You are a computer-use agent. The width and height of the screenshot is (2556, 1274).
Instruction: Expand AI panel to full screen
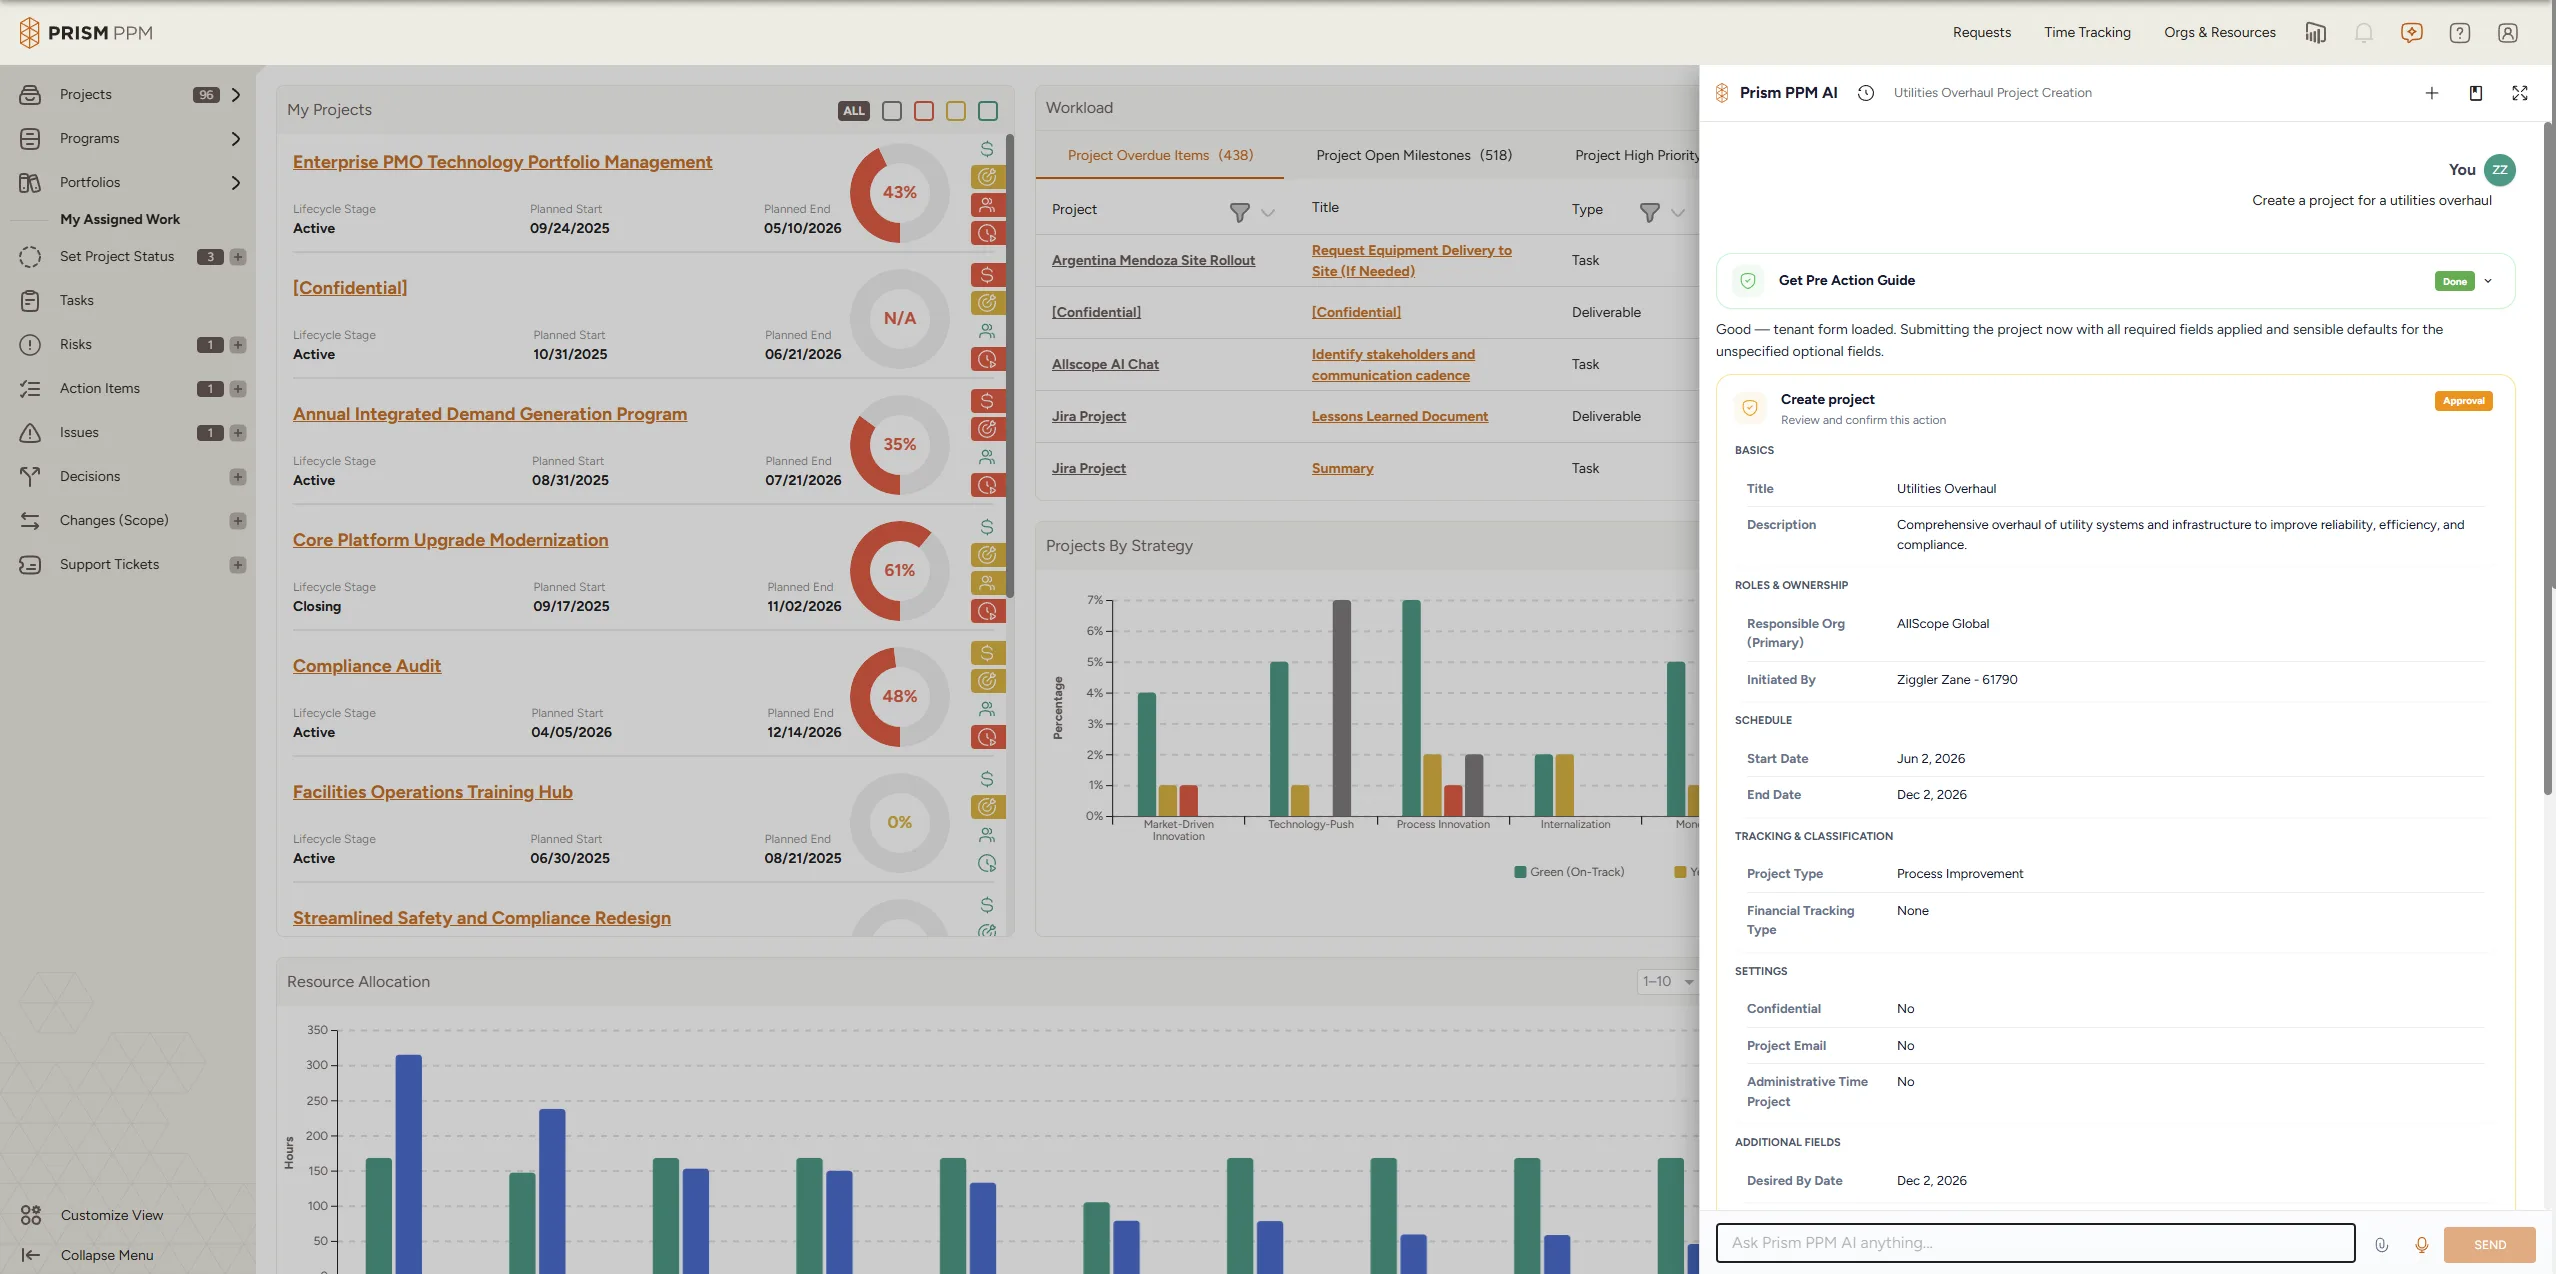tap(2519, 93)
